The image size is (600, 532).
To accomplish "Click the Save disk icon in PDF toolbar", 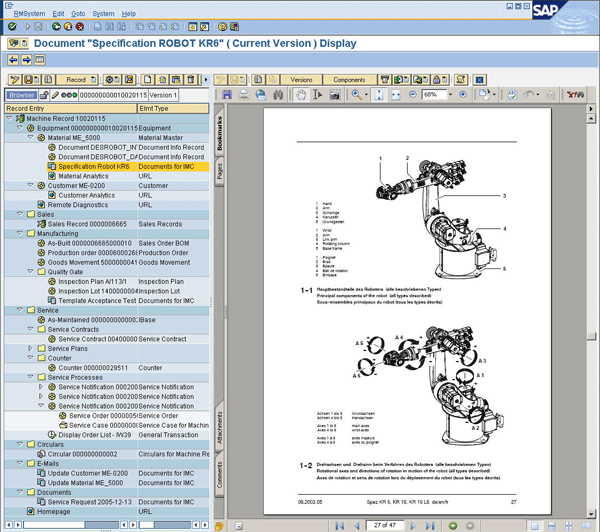I will coord(228,95).
